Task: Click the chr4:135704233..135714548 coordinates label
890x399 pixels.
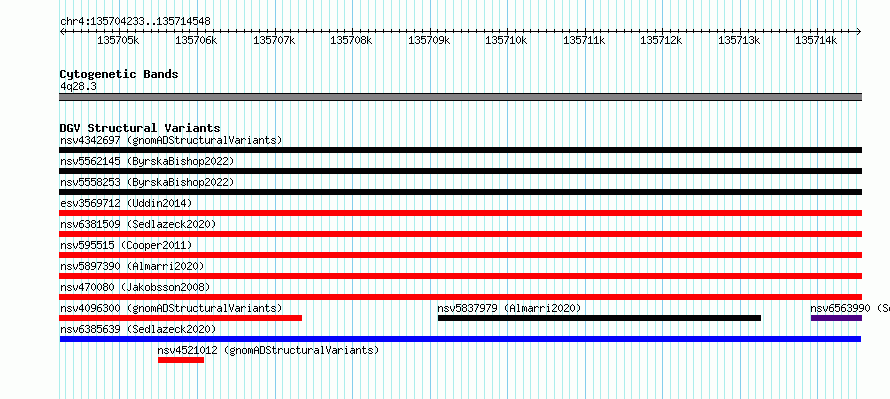Action: coord(135,22)
